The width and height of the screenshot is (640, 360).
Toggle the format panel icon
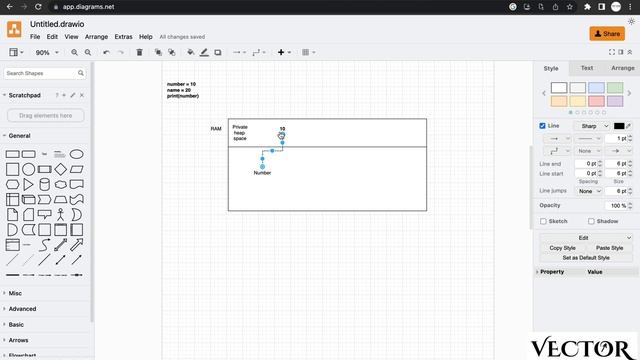tap(620, 52)
